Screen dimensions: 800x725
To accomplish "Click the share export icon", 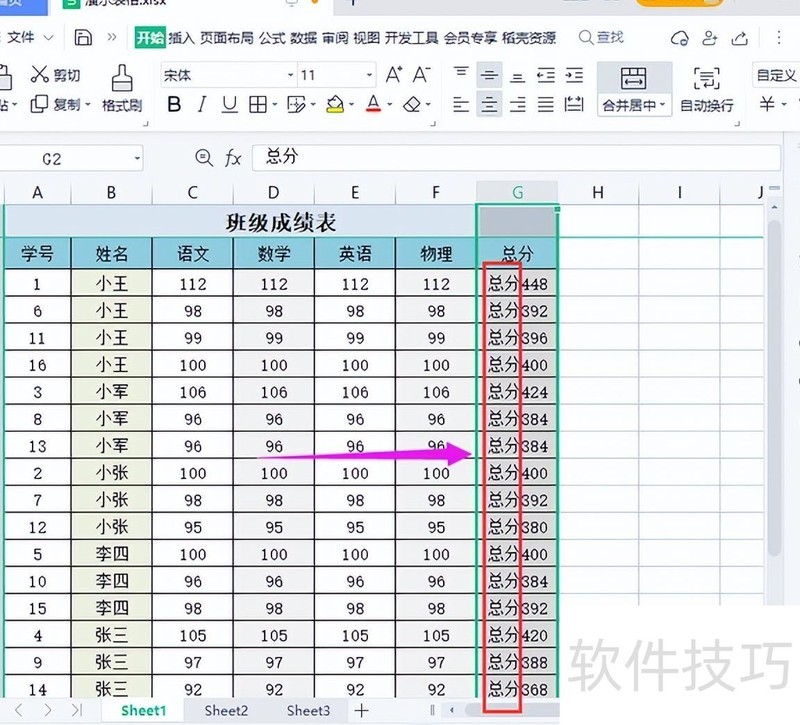I will [740, 38].
